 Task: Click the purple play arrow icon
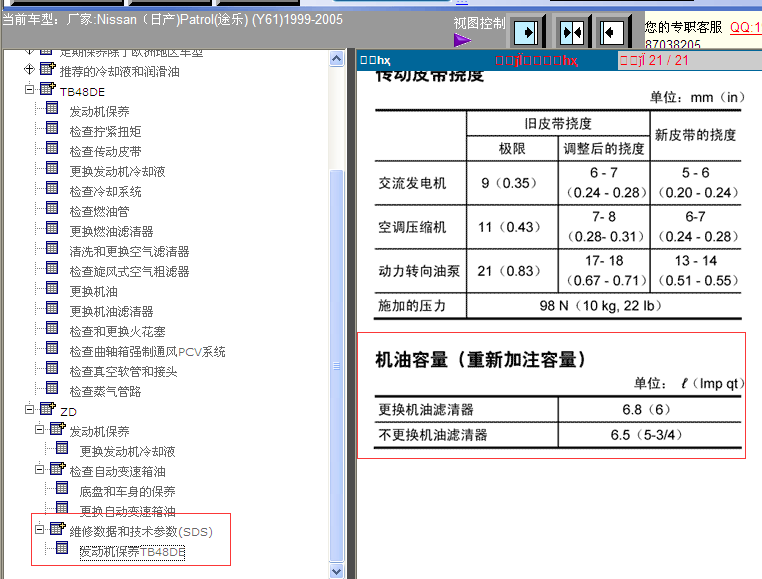(x=463, y=40)
